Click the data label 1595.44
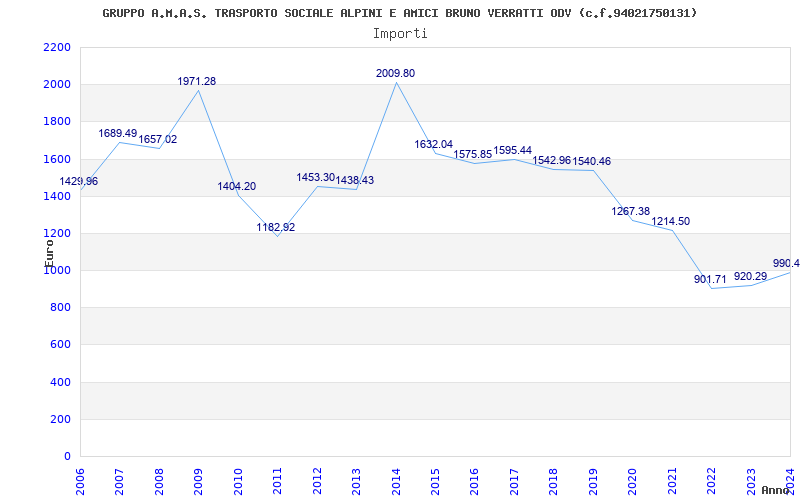 click(x=512, y=151)
